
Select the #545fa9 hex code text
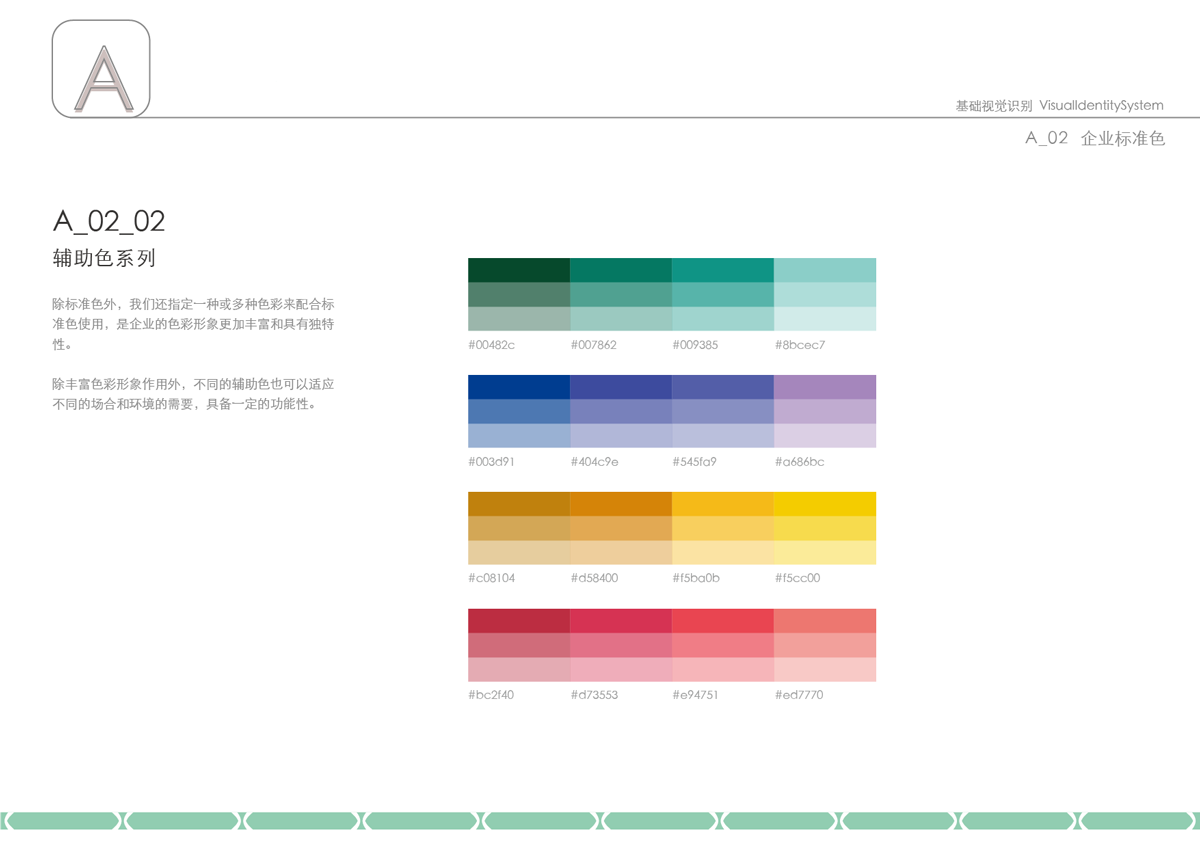tap(695, 462)
